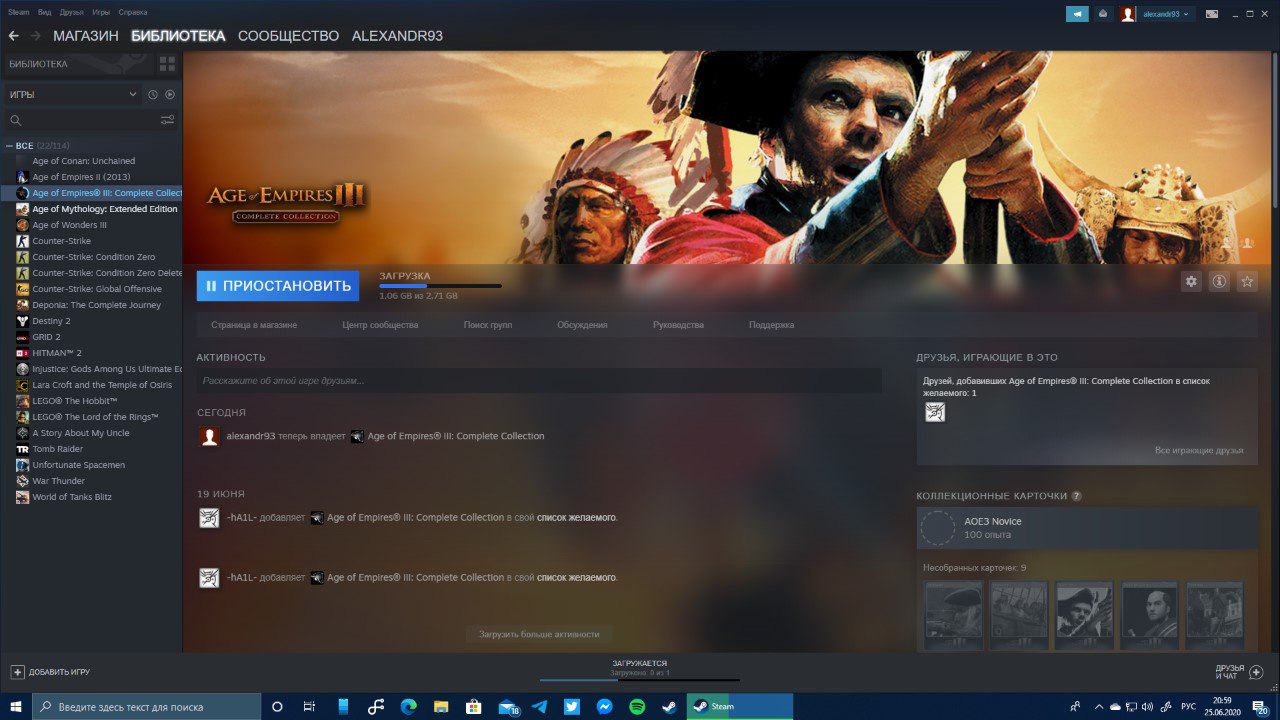Open the Справка menu
The image size is (1280, 720).
coord(133,12)
